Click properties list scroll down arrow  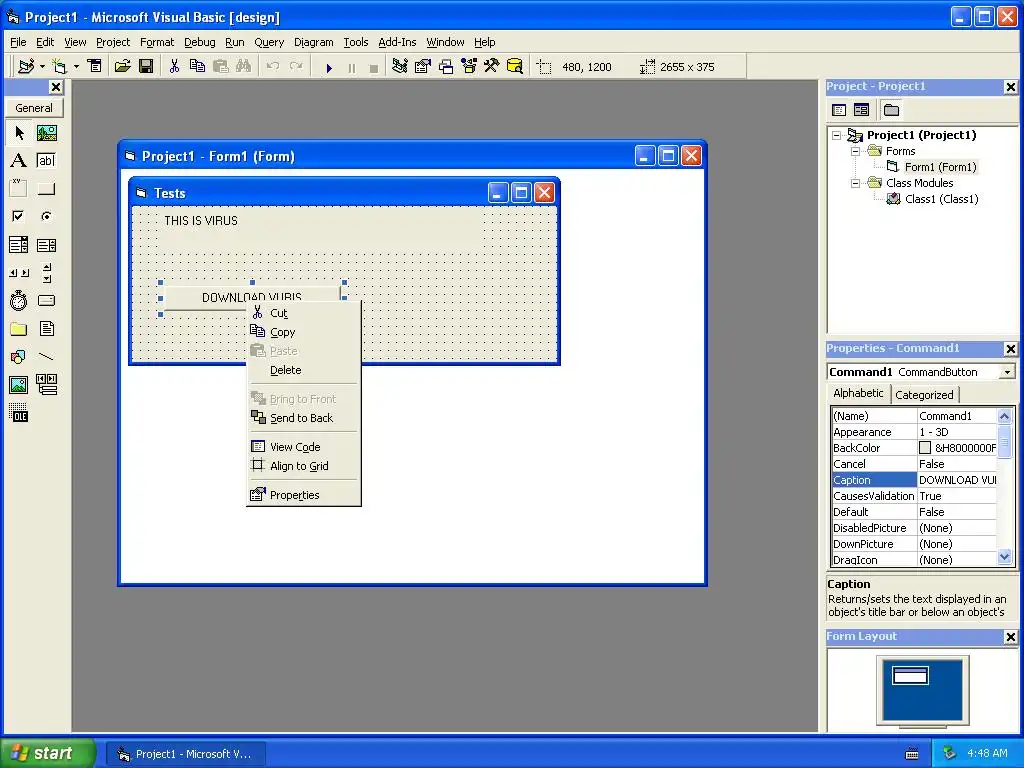[x=1004, y=557]
